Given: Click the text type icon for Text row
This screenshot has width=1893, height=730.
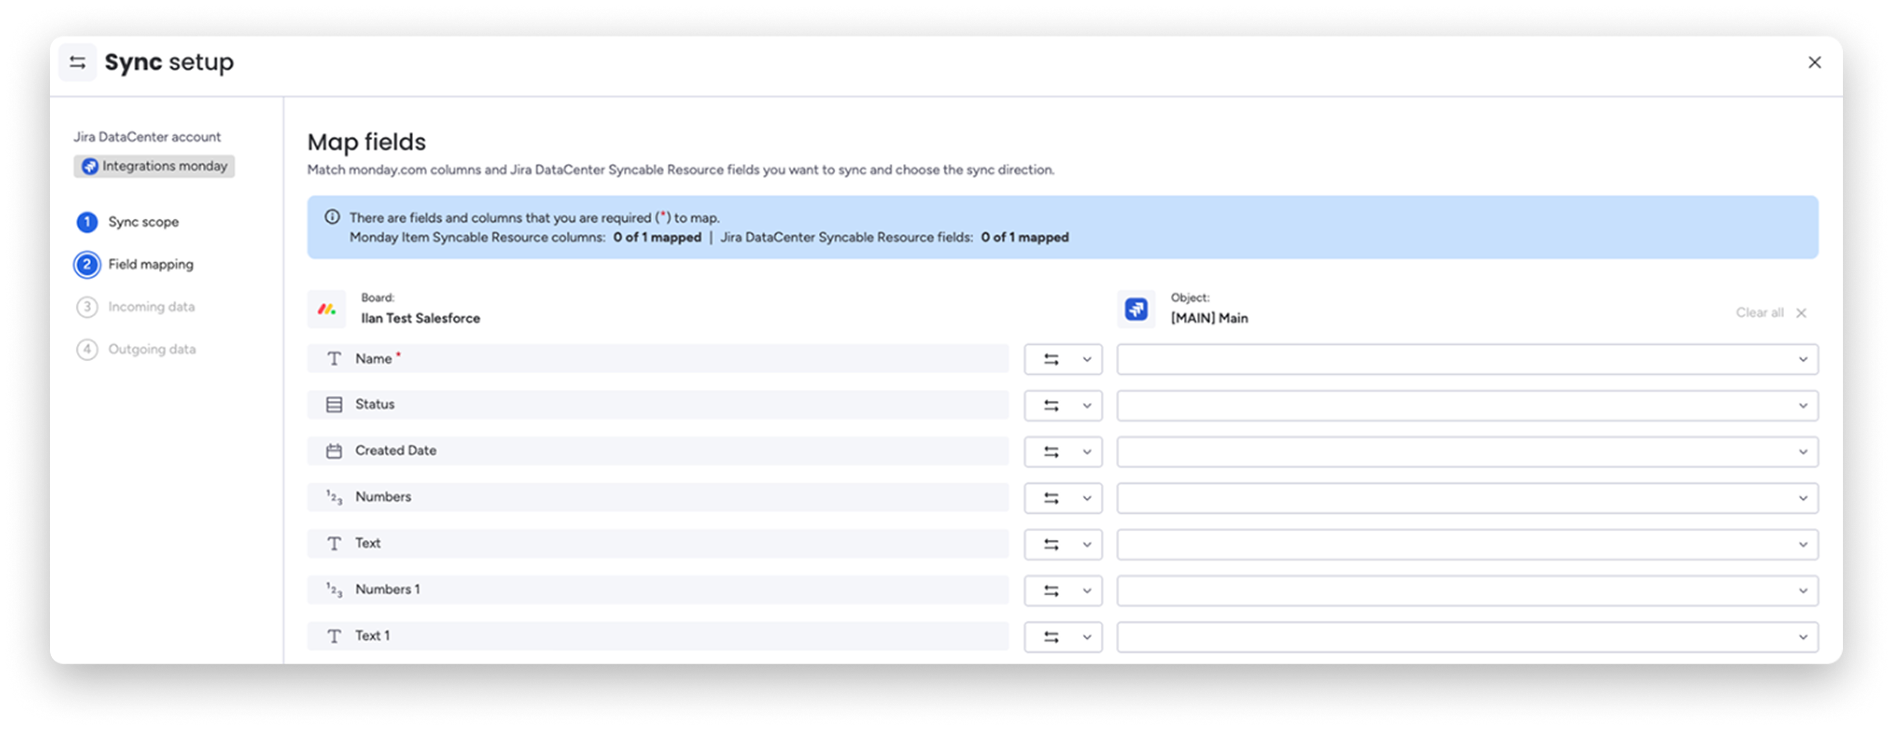Looking at the screenshot, I should click(334, 544).
